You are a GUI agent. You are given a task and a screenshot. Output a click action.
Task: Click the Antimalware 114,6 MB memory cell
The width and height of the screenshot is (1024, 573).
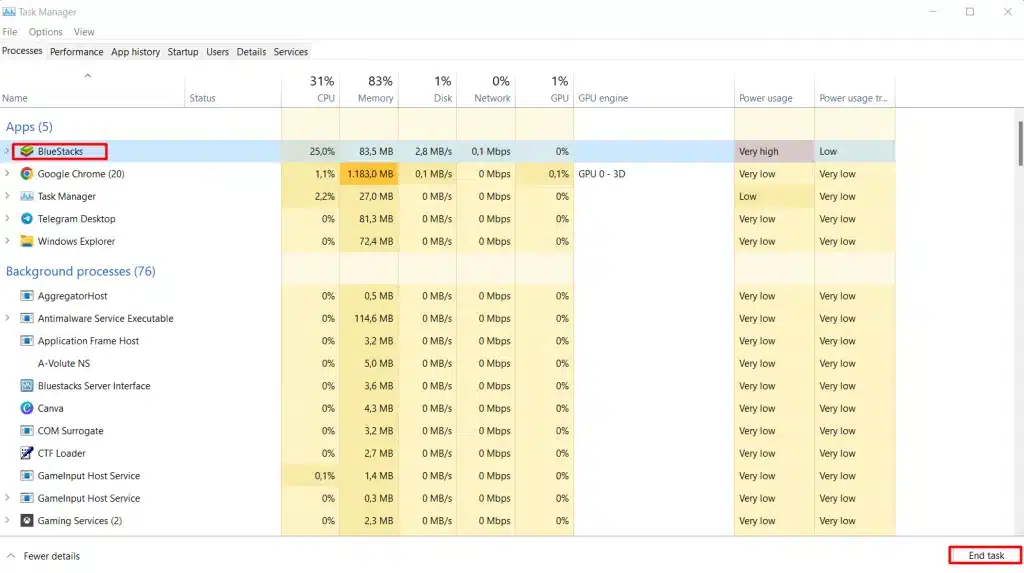[x=369, y=318]
